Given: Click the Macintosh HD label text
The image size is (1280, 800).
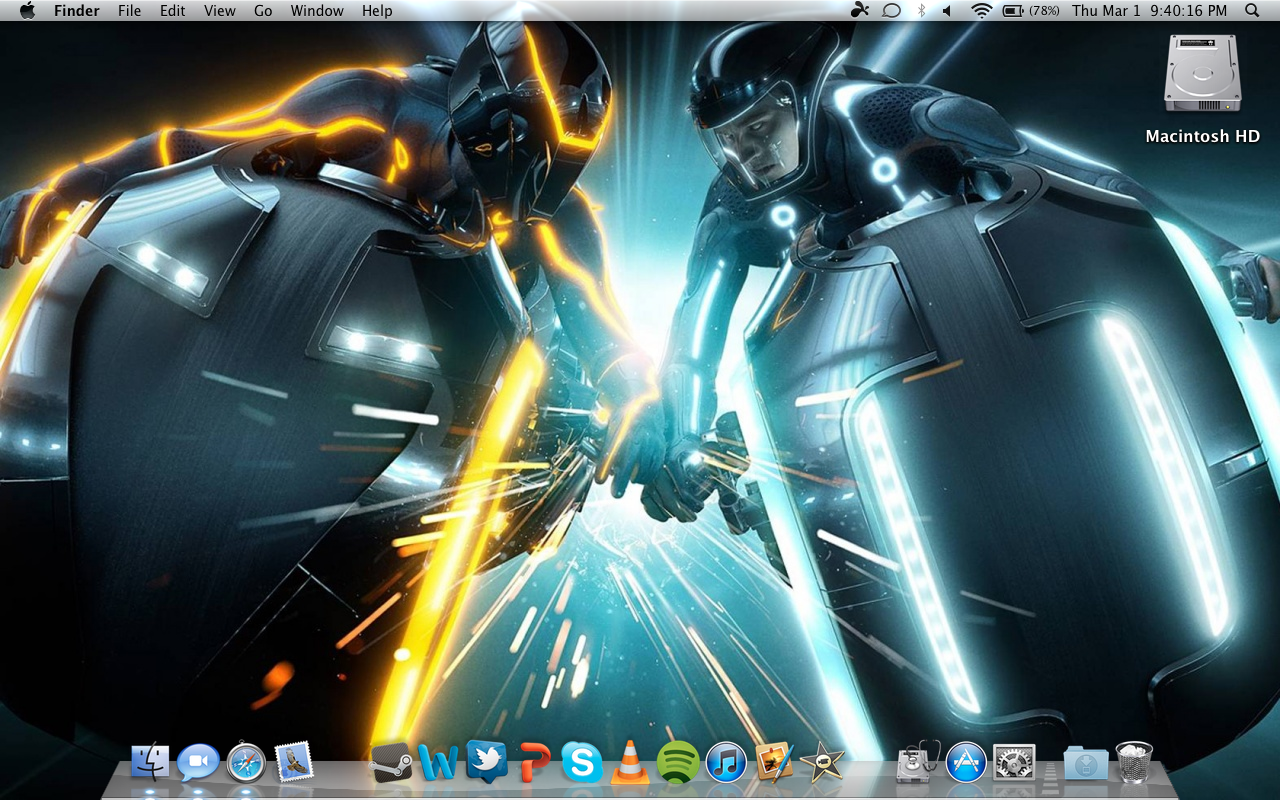Looking at the screenshot, I should [x=1202, y=136].
